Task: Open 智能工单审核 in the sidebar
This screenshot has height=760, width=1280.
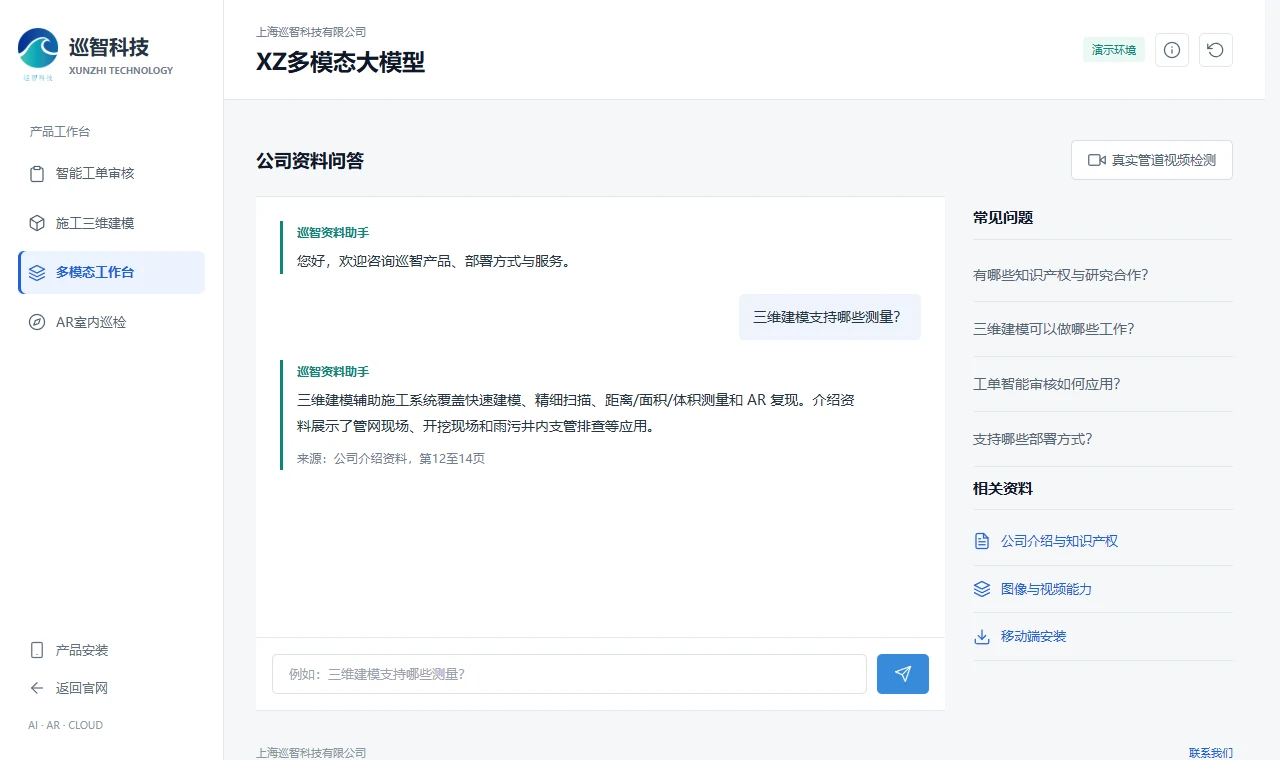Action: (111, 174)
